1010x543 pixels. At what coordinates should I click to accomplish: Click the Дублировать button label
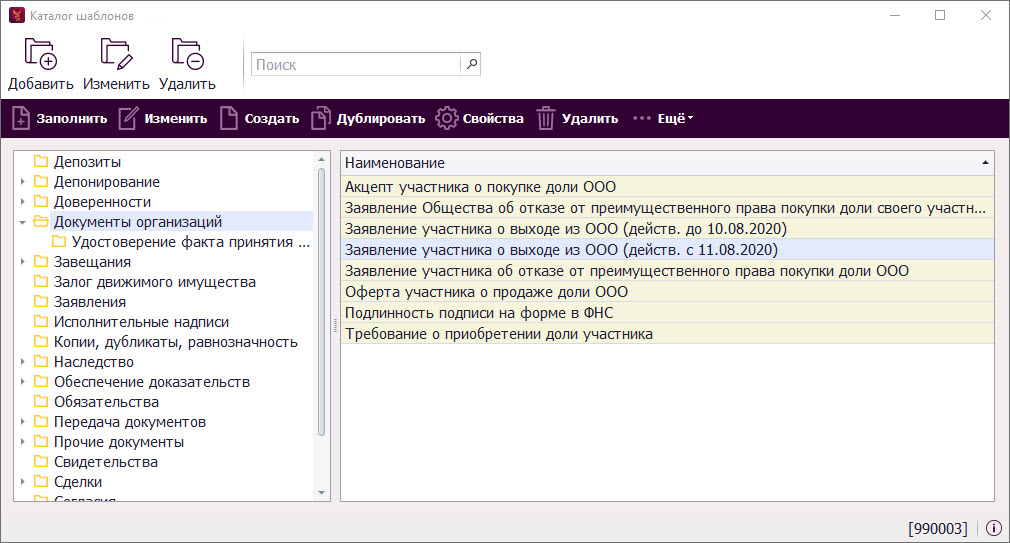381,119
